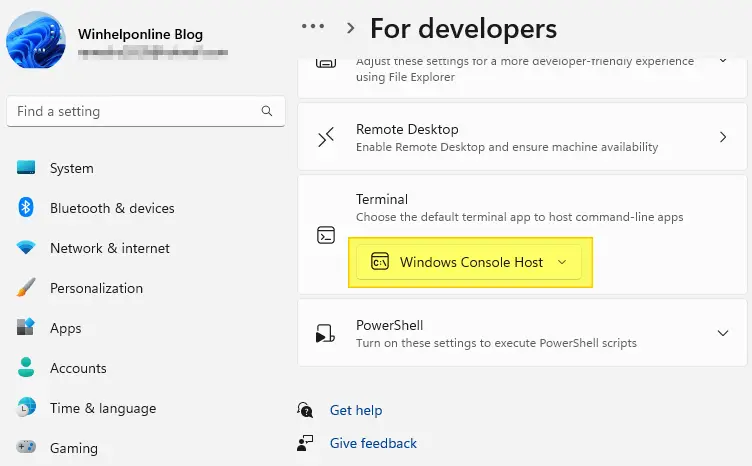Click the Apps icon in sidebar
752x466 pixels.
[x=26, y=326]
